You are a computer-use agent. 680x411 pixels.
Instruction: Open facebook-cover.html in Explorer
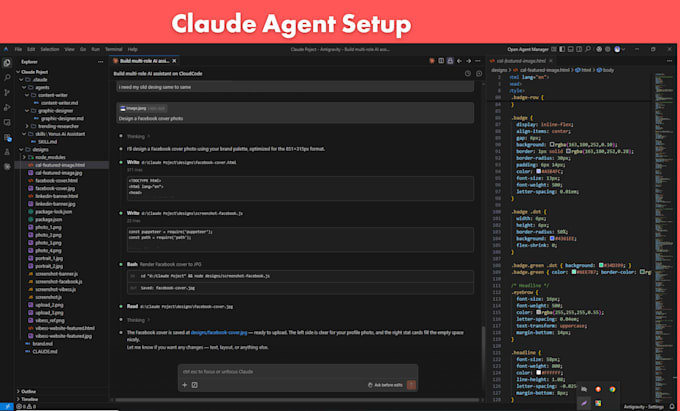point(56,181)
